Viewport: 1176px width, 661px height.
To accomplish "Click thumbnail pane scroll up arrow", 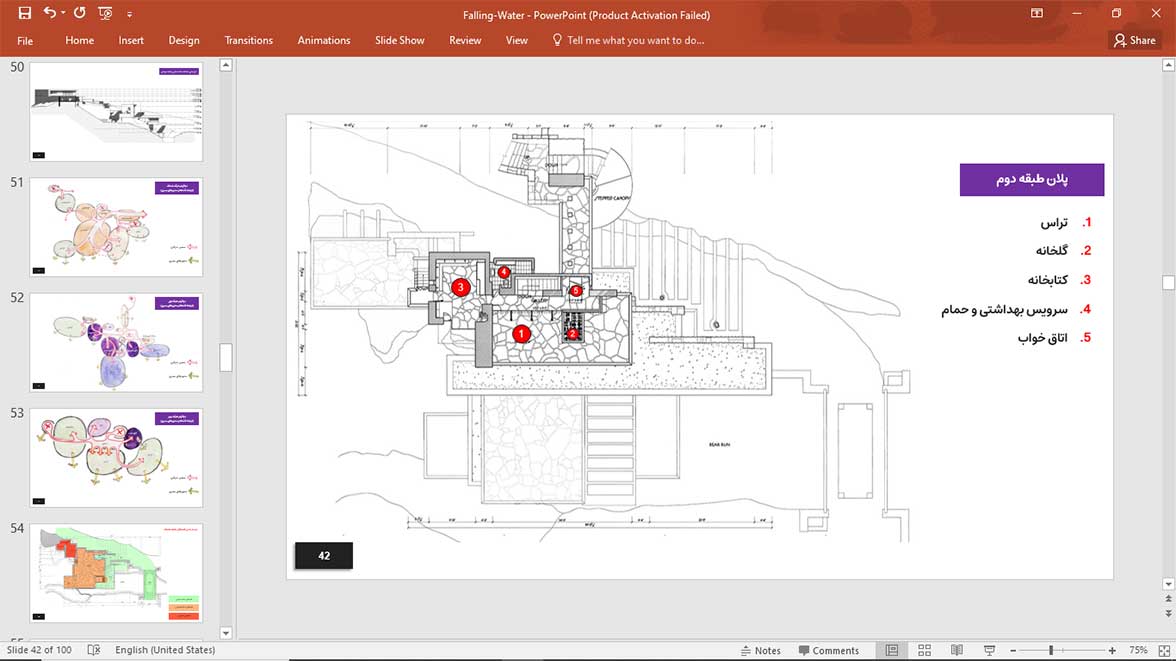I will (x=226, y=65).
